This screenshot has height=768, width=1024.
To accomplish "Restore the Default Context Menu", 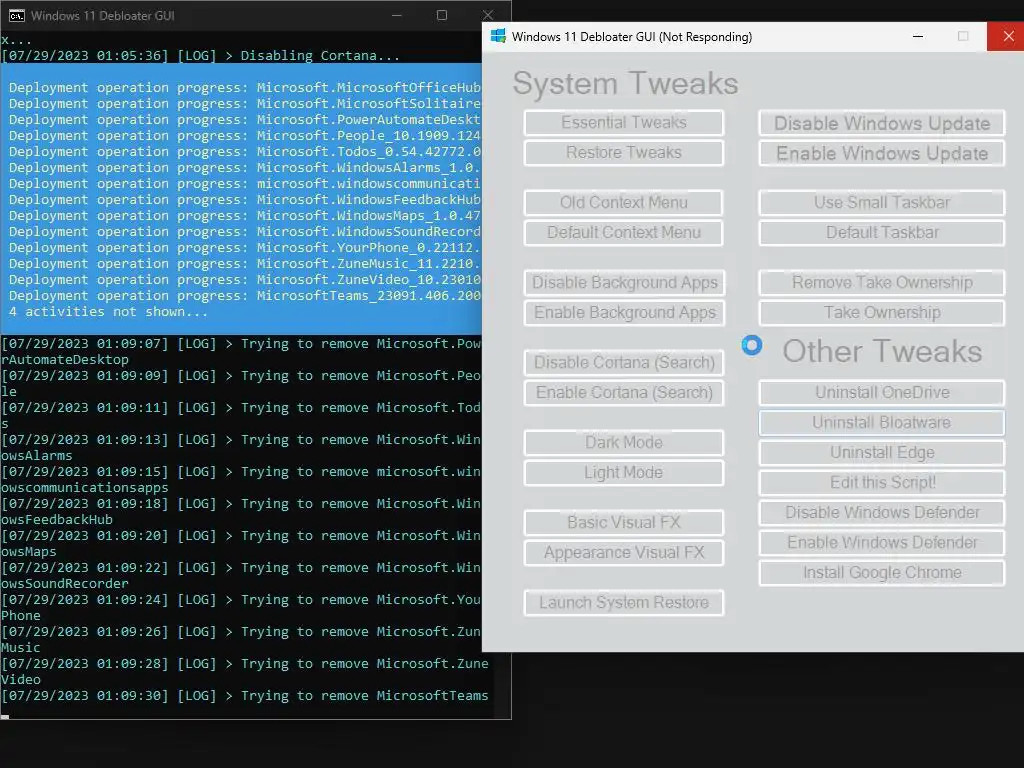I will 624,232.
